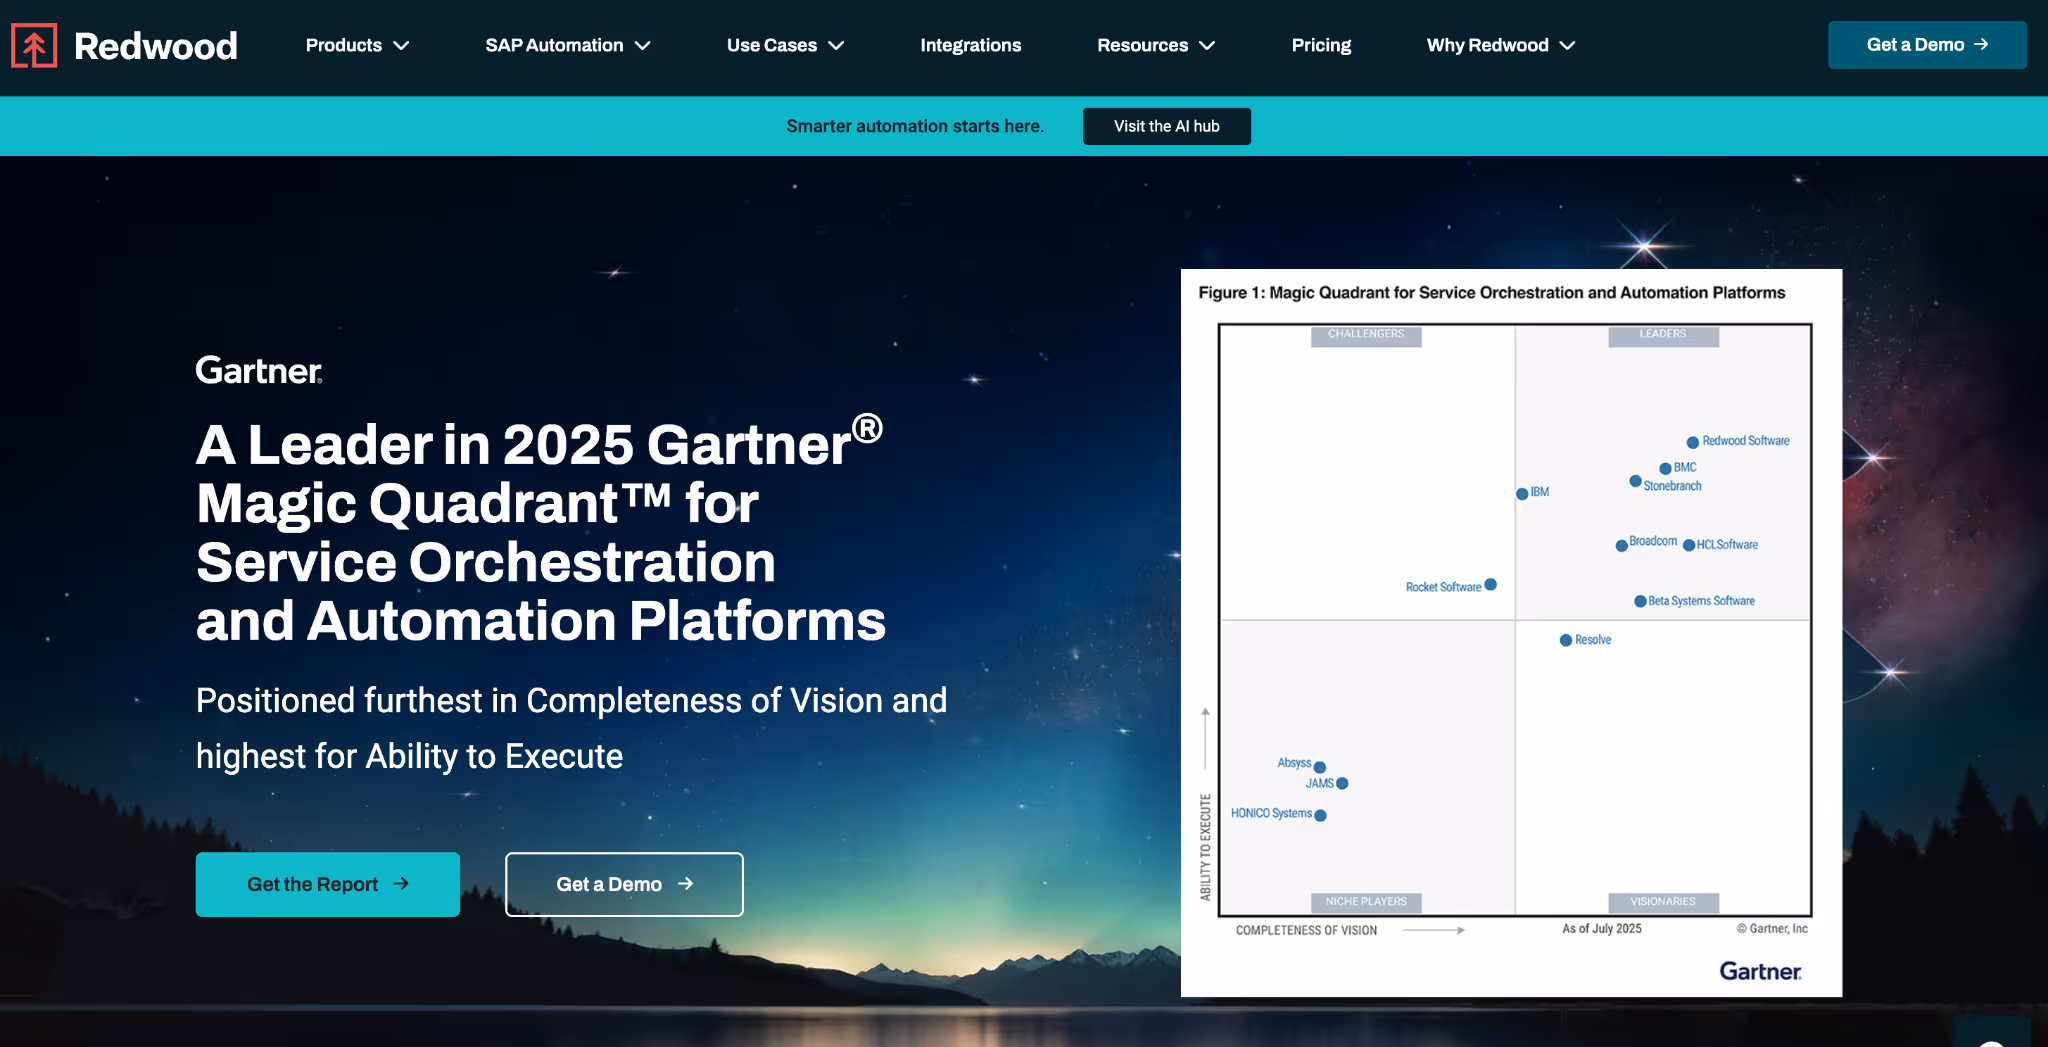Click the arrow icon in Get the Report
Image resolution: width=2048 pixels, height=1047 pixels.
[401, 883]
